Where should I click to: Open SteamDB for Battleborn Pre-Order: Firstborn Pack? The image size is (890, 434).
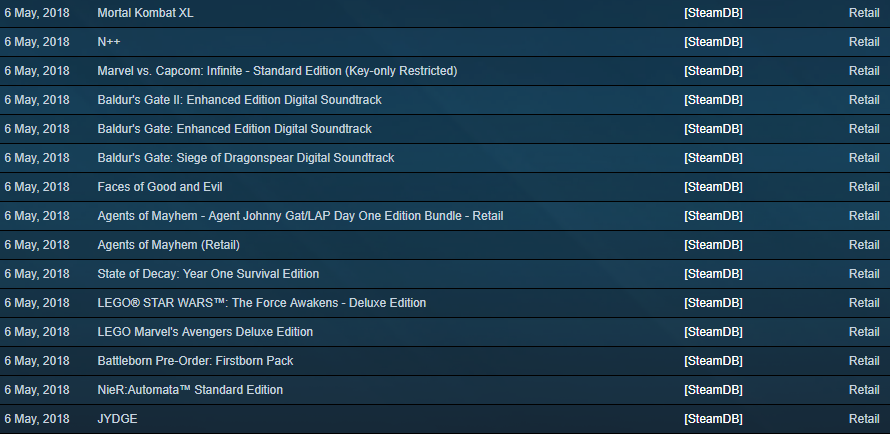(x=713, y=360)
